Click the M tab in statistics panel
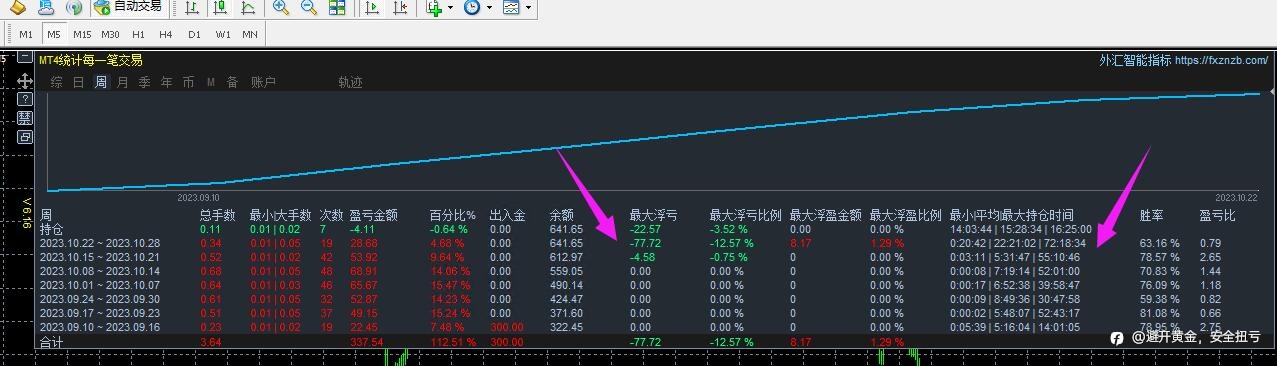The image size is (1277, 366). click(211, 82)
